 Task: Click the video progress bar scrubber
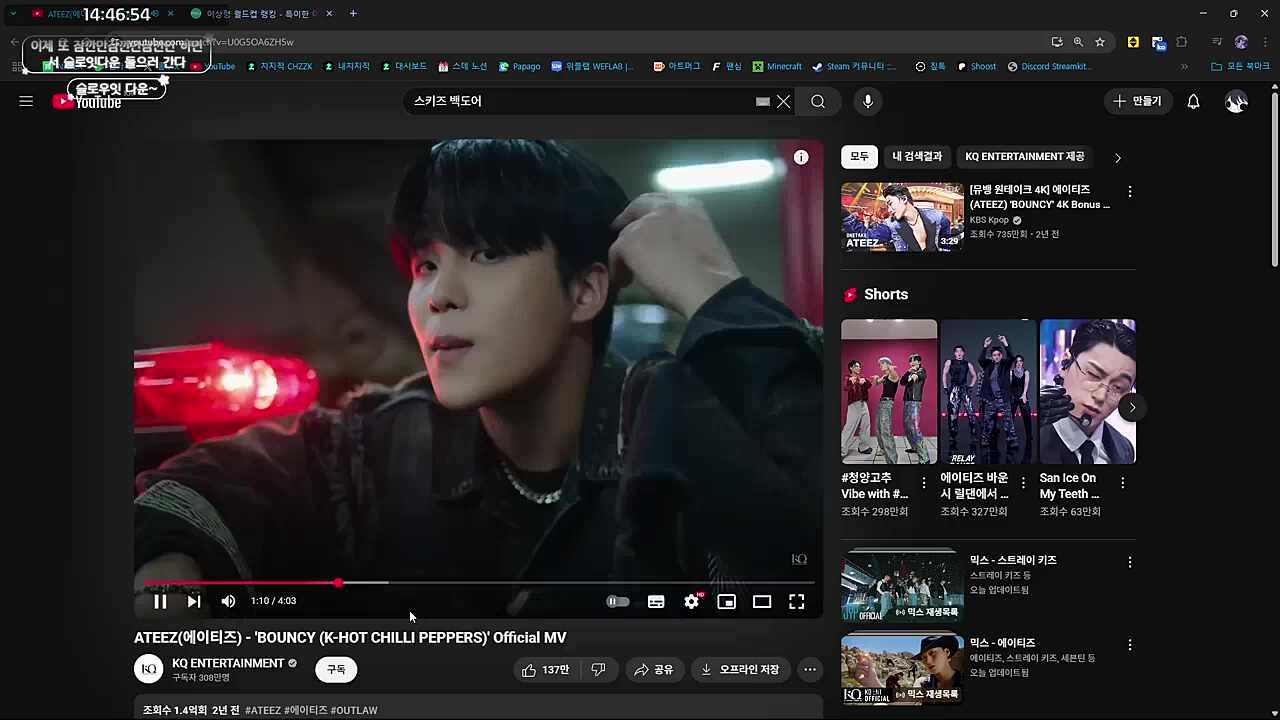pos(339,582)
